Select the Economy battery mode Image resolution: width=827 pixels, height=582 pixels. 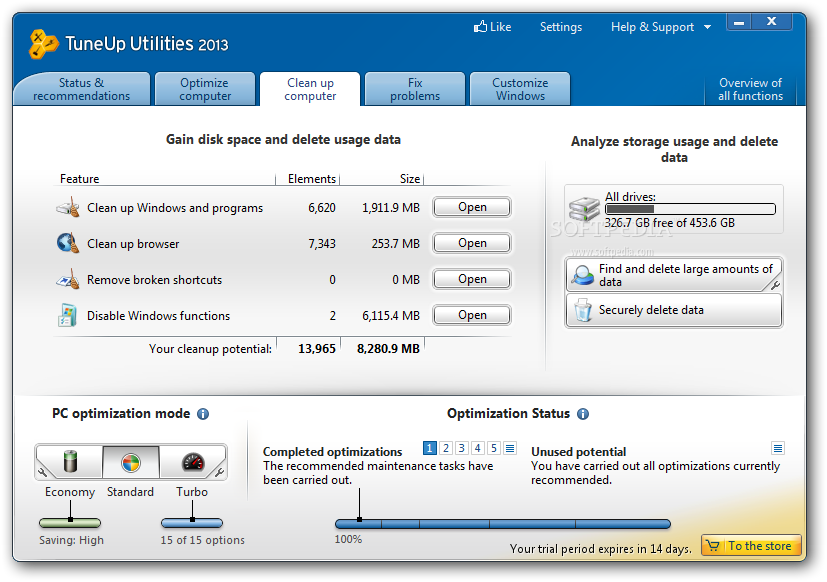[70, 462]
